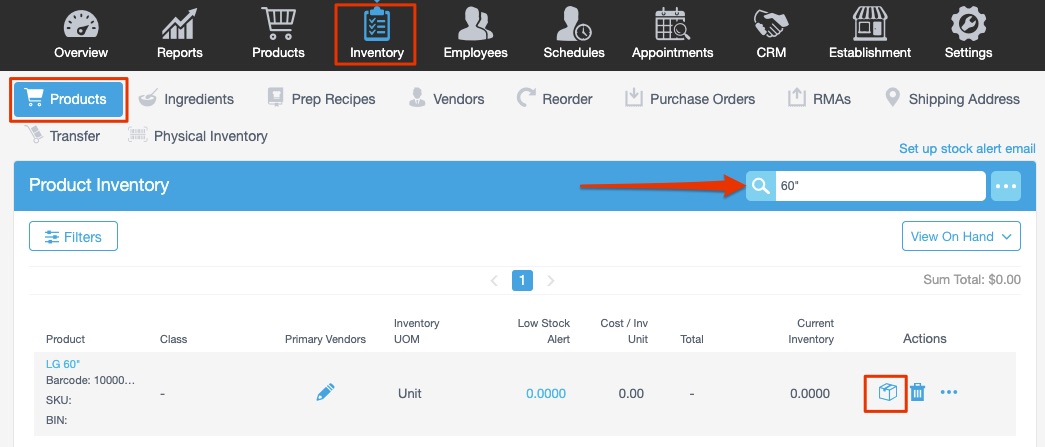Go to next page arrow in pagination
This screenshot has width=1045, height=447.
pos(551,281)
